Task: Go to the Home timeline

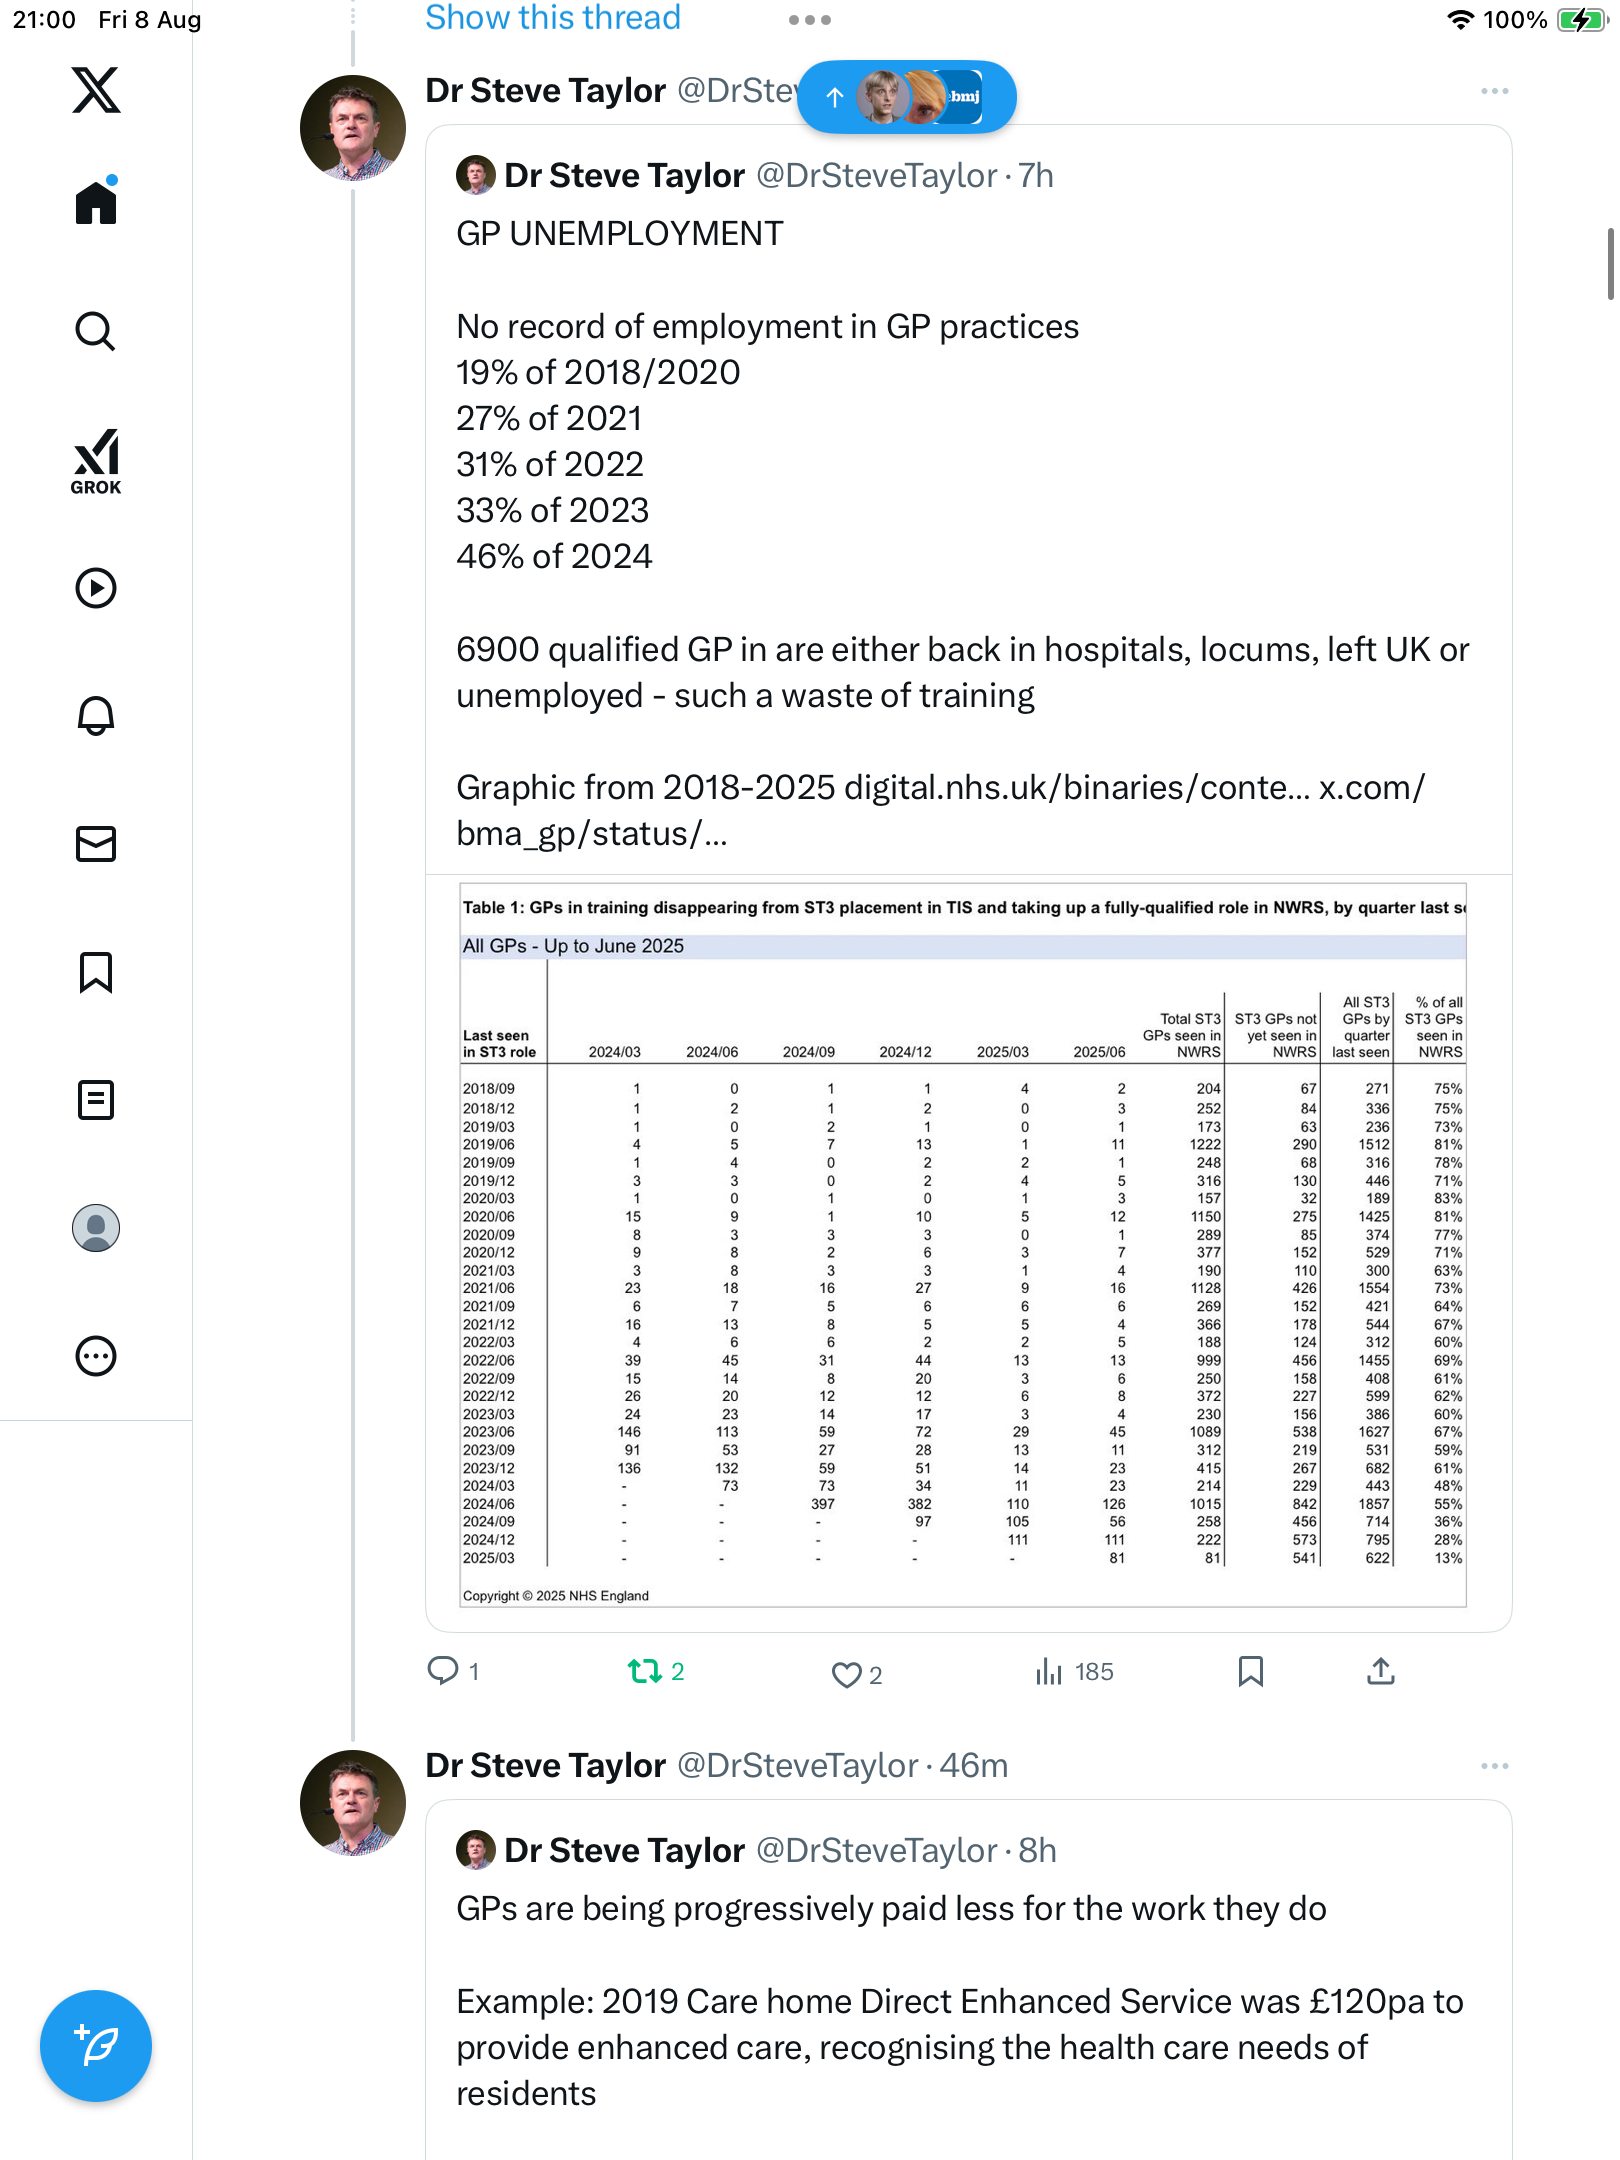Action: 96,202
